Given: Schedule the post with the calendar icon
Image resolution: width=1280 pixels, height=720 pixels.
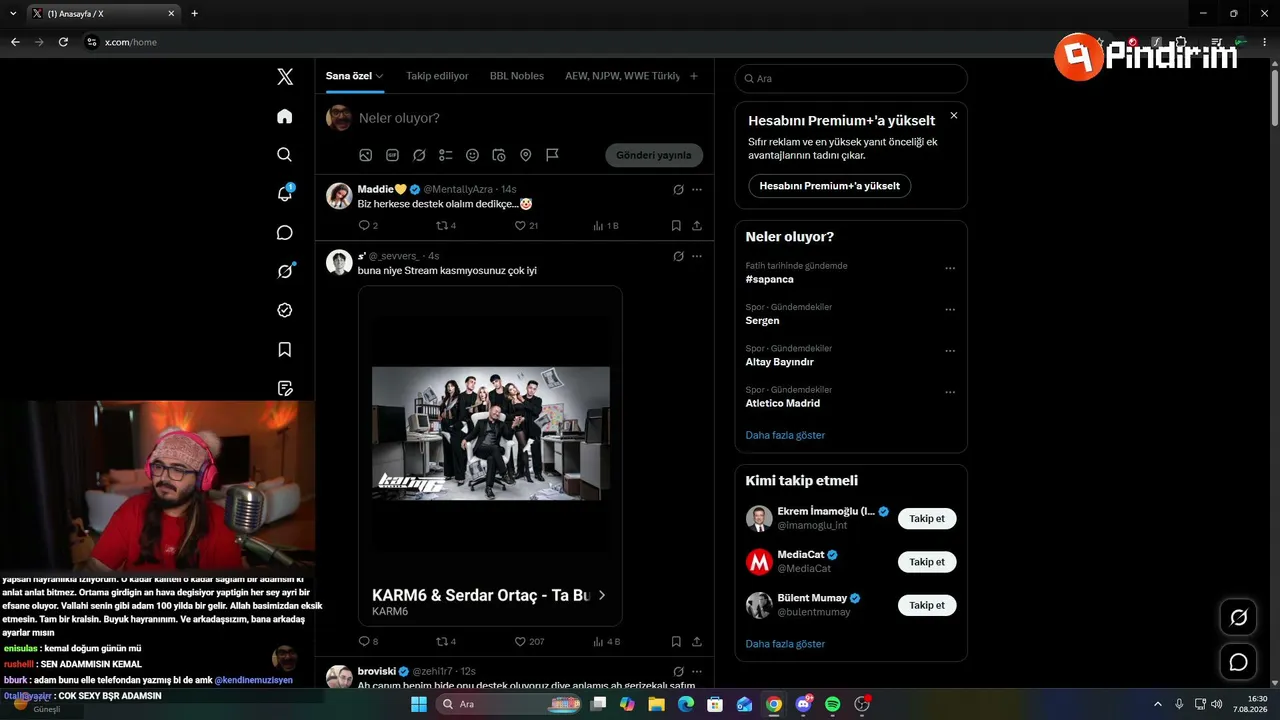Looking at the screenshot, I should click(x=499, y=155).
